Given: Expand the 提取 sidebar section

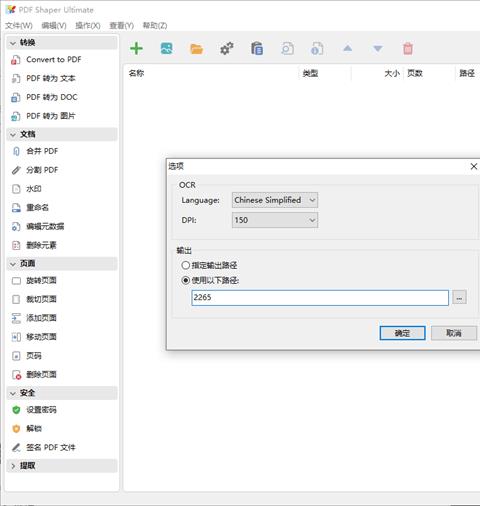Looking at the screenshot, I should click(x=62, y=466).
